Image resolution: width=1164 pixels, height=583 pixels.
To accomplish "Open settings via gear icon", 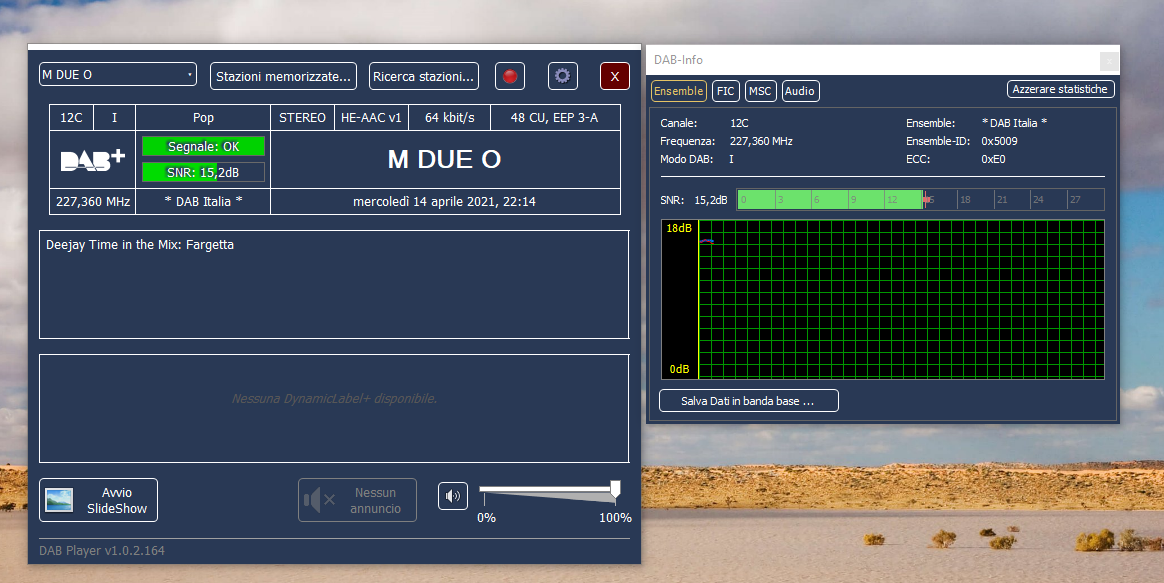I will 563,76.
